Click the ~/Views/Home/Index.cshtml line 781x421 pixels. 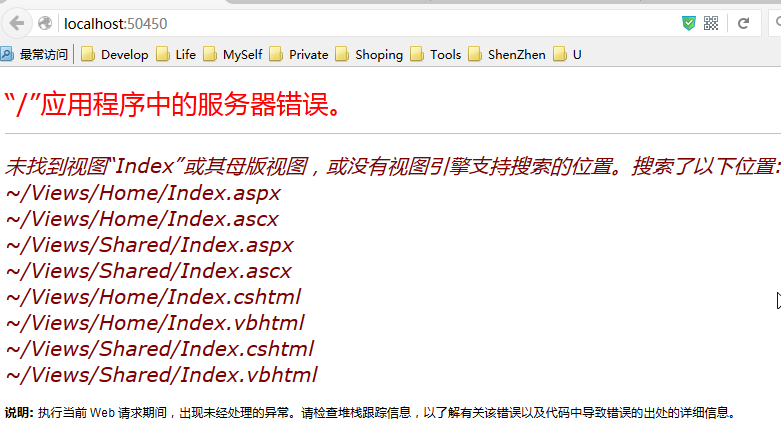153,296
